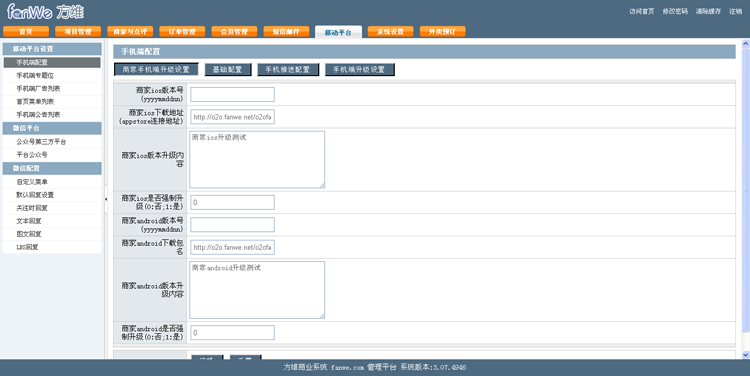
Task: Click the scrollbar down arrow
Action: point(745,354)
